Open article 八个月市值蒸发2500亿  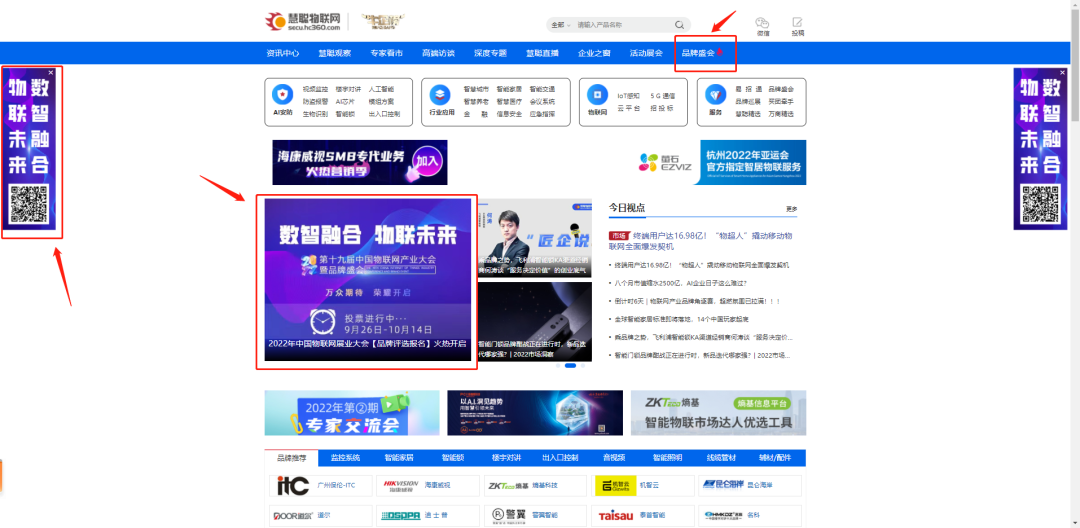click(681, 283)
